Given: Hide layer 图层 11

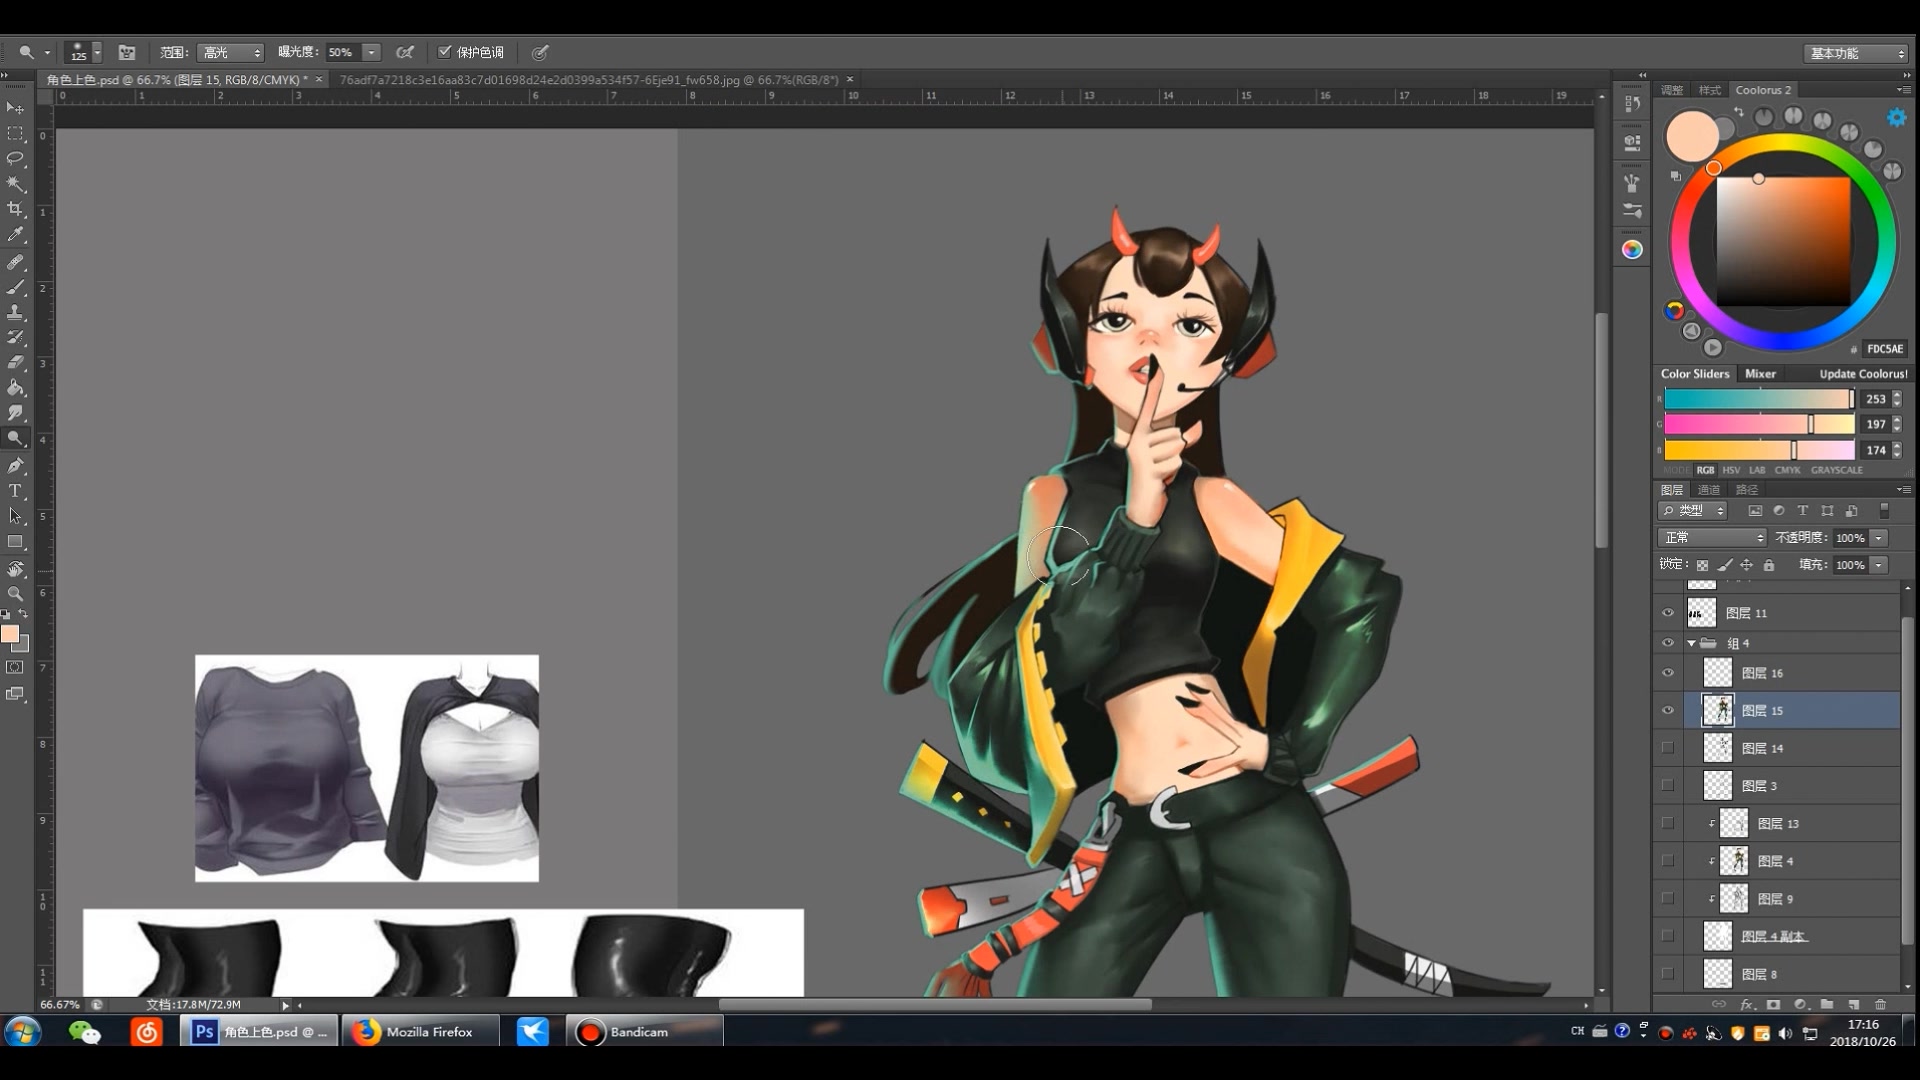Looking at the screenshot, I should click(x=1667, y=613).
